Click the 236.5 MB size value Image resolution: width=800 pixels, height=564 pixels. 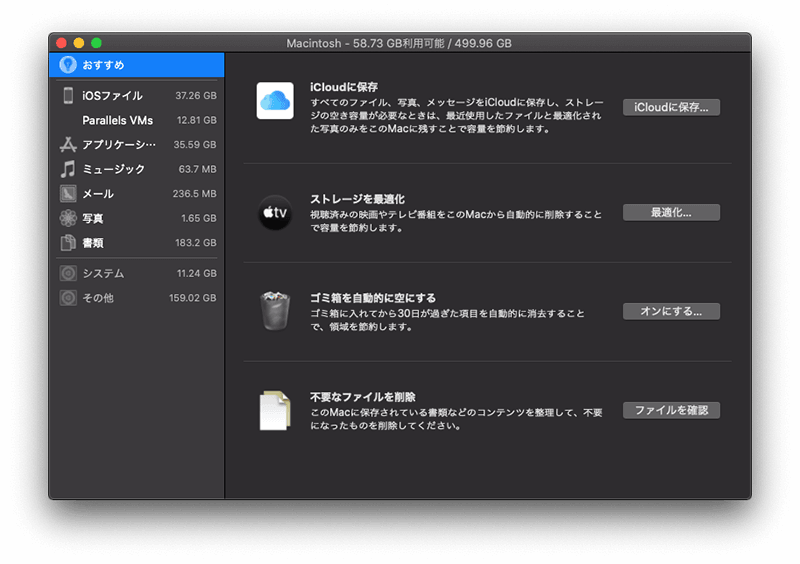(194, 193)
